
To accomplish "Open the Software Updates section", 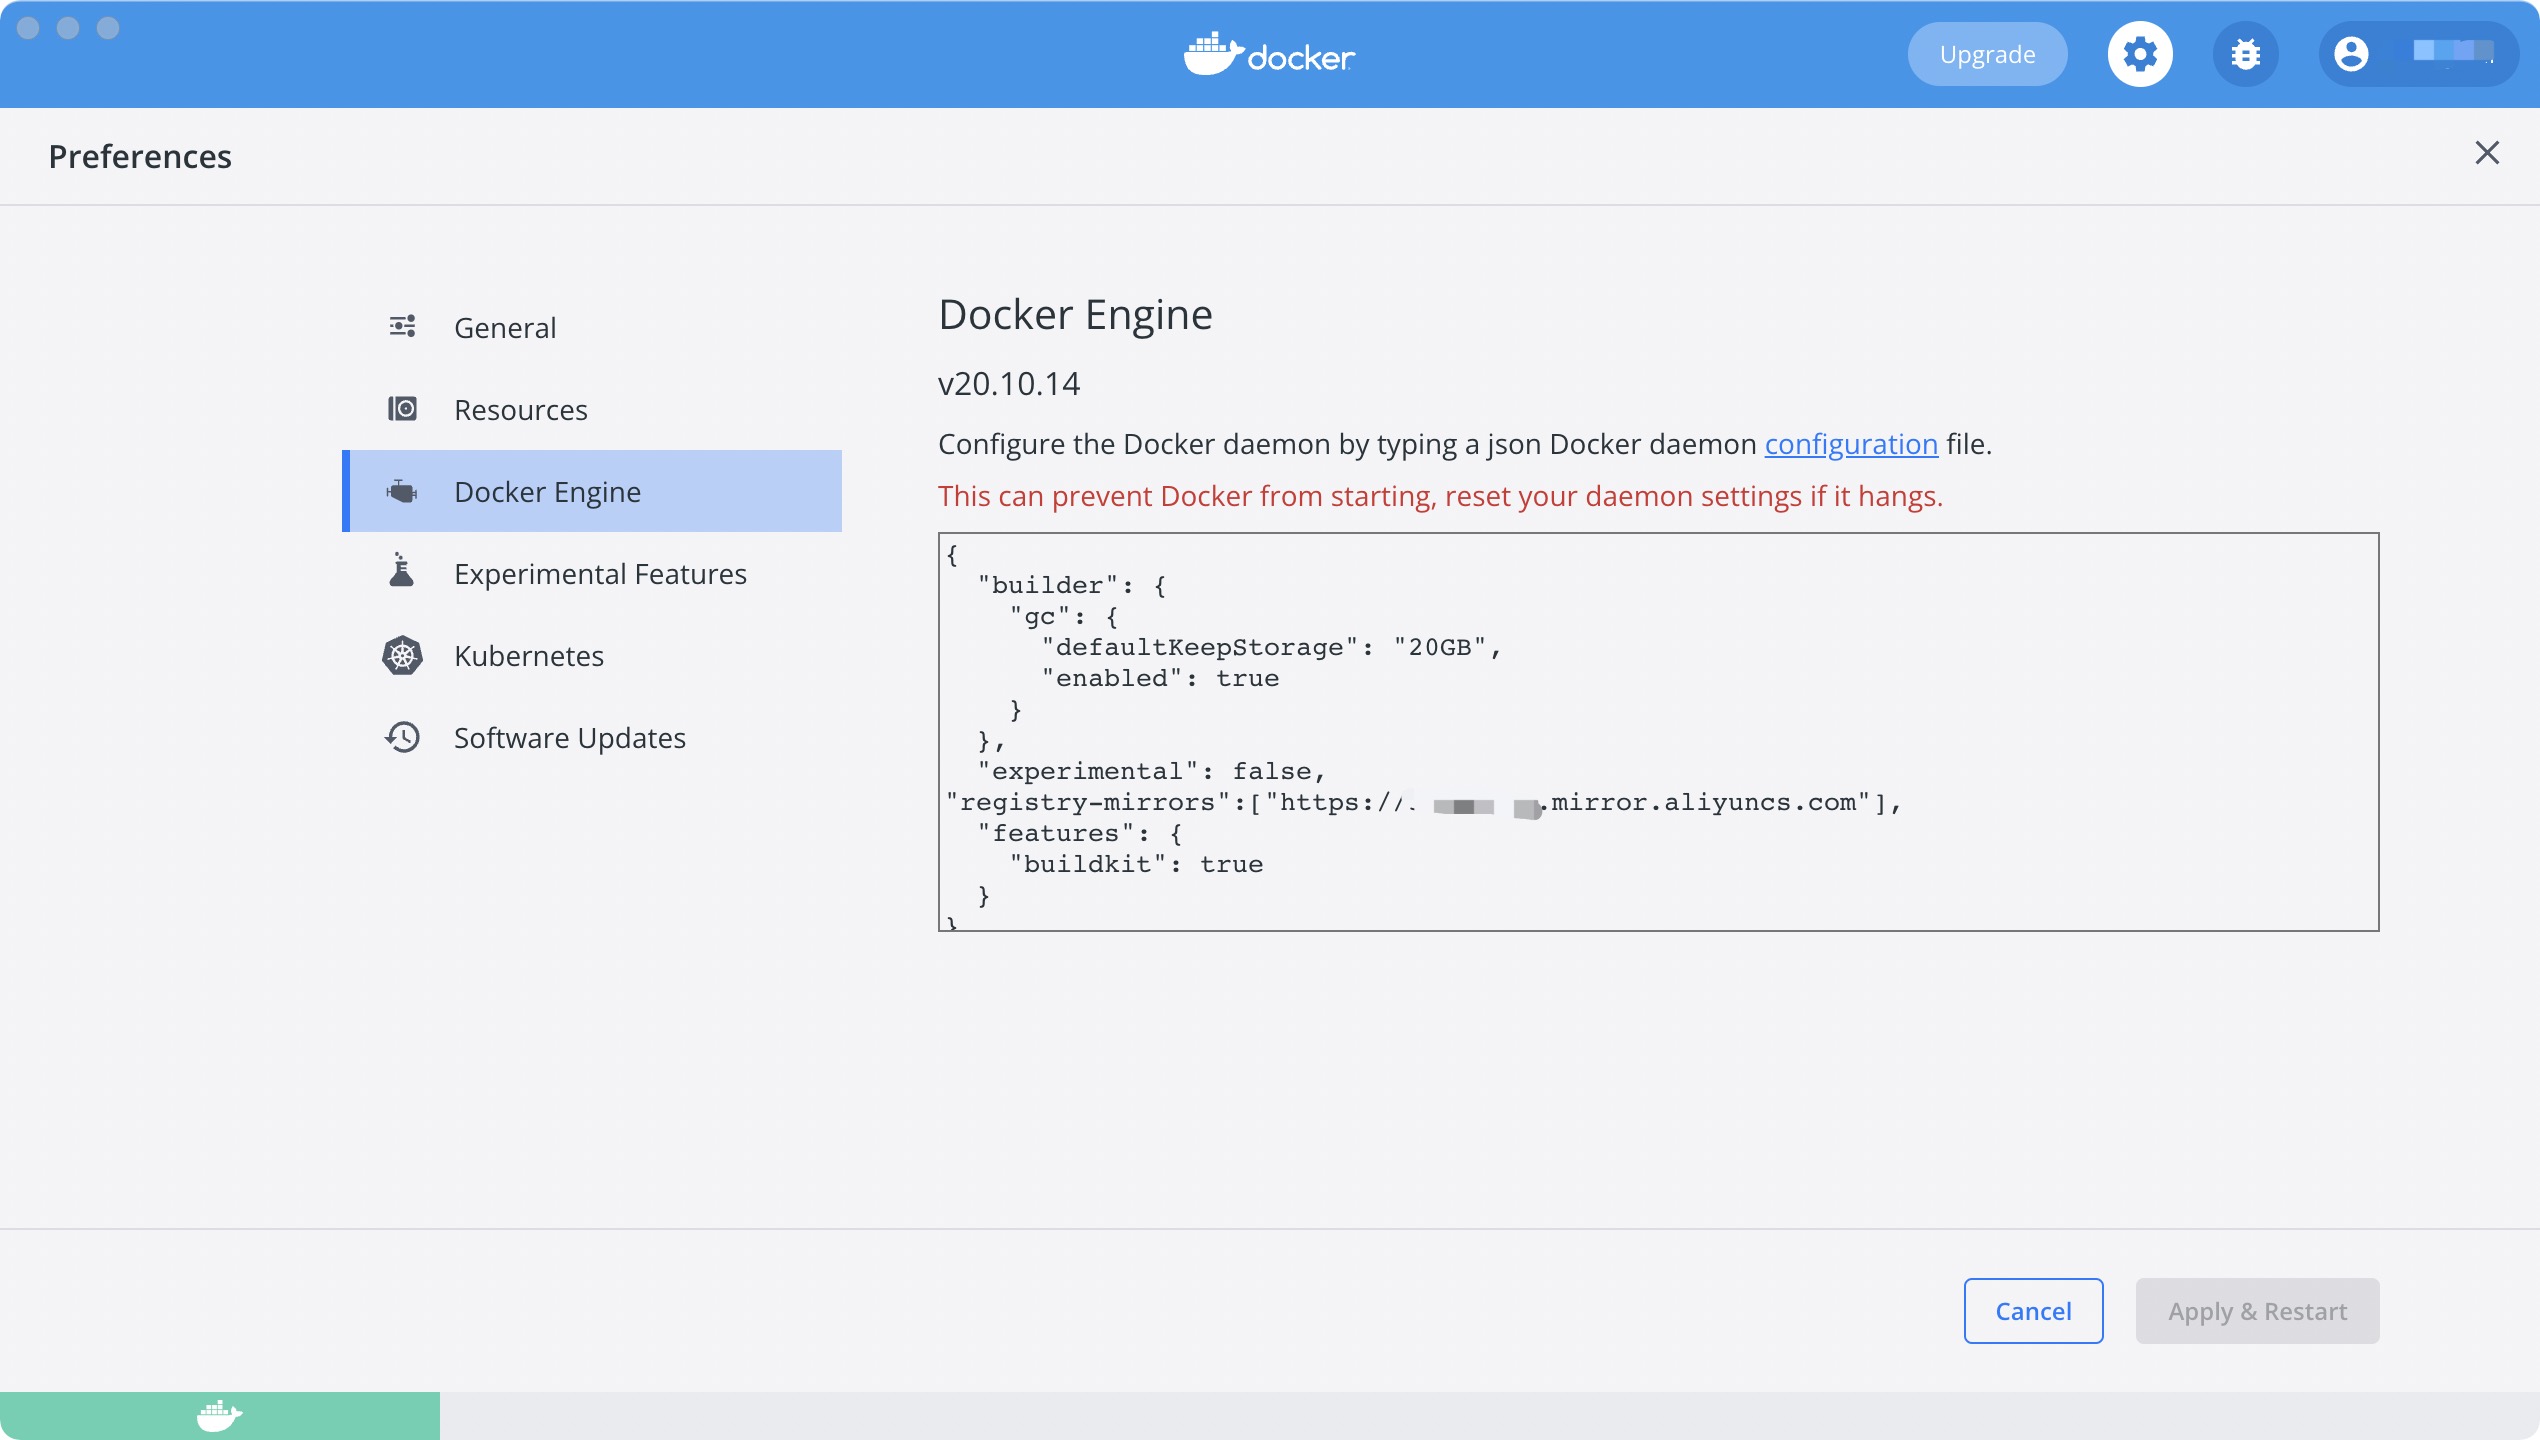I will click(x=569, y=738).
